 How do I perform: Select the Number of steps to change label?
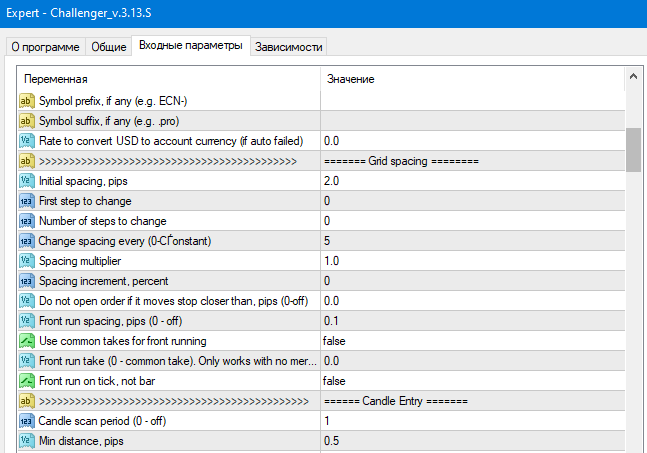102,221
